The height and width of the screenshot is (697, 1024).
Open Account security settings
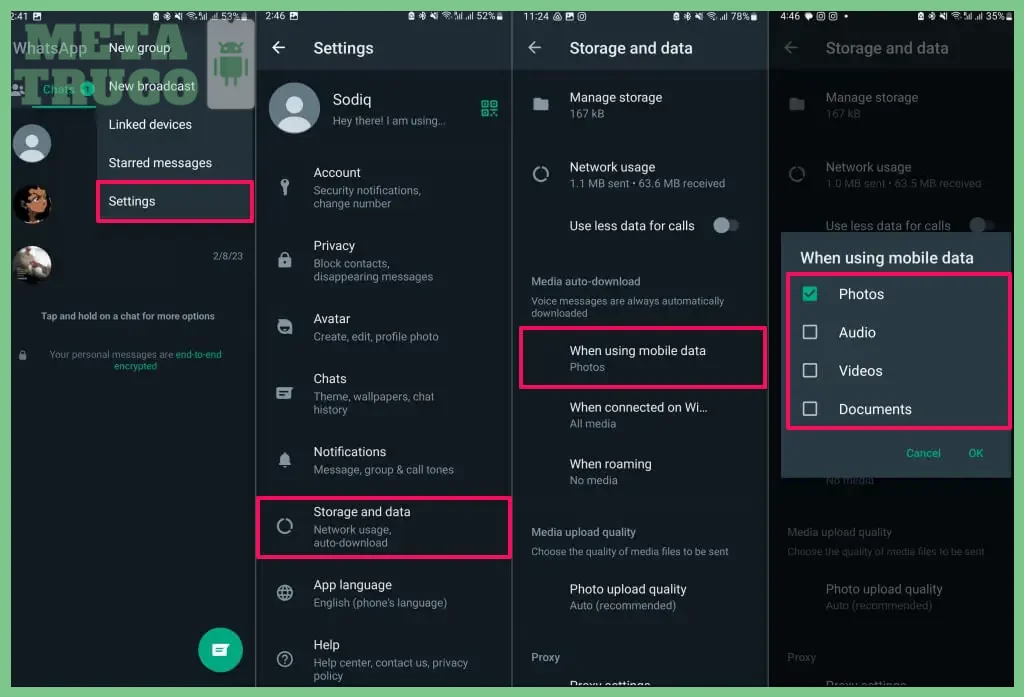pos(384,187)
